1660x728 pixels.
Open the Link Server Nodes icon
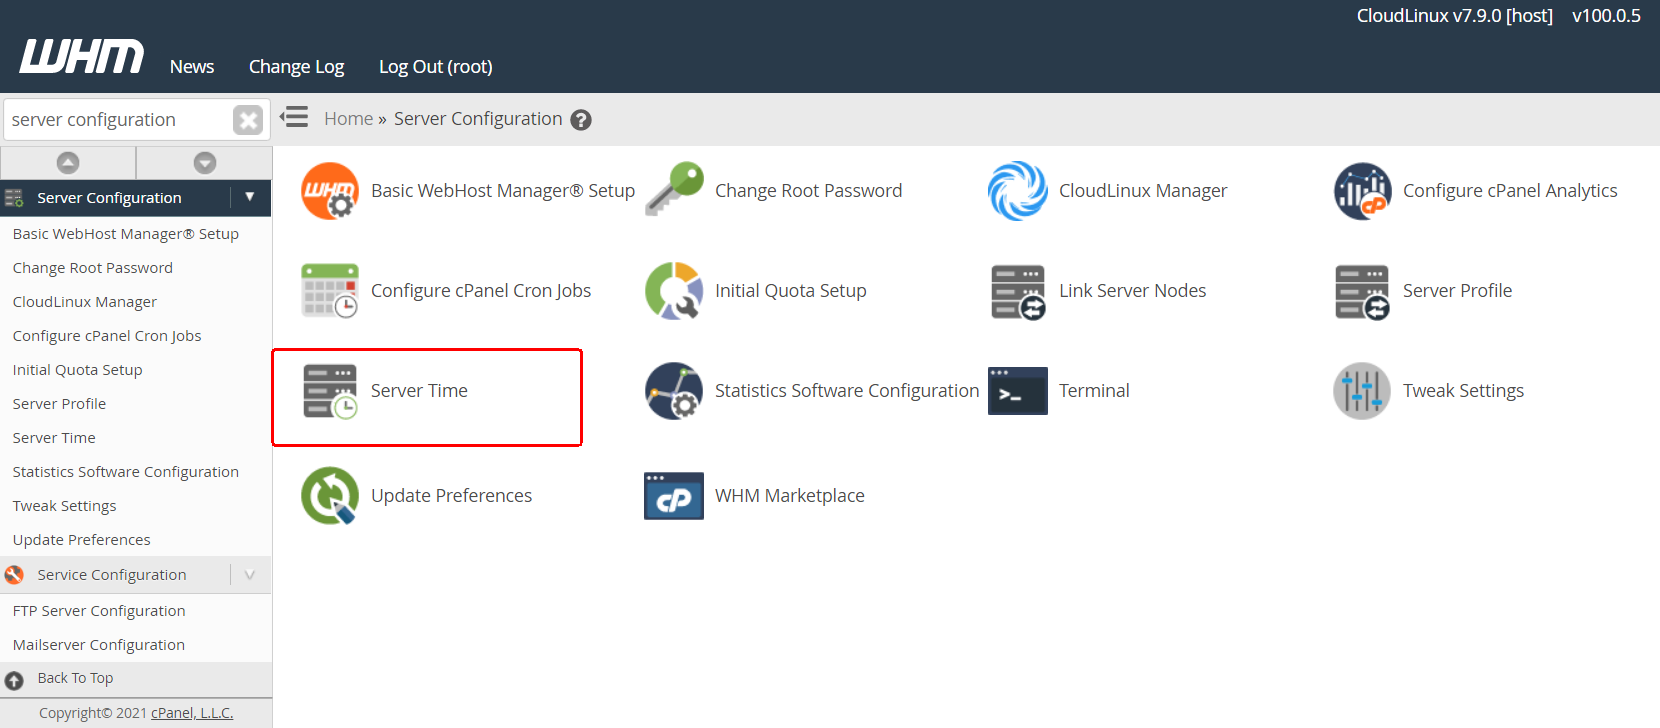[1018, 292]
